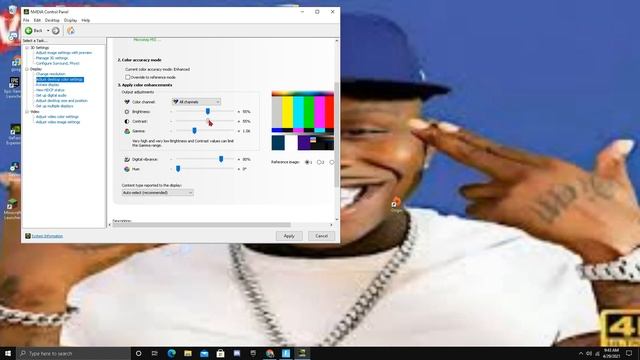The image size is (640, 360).
Task: Open Adjust image settings with preview
Action: 64,53
